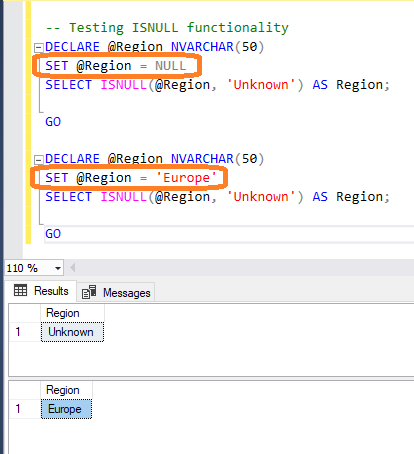Click the NULL keyword in SET statement

click(170, 66)
